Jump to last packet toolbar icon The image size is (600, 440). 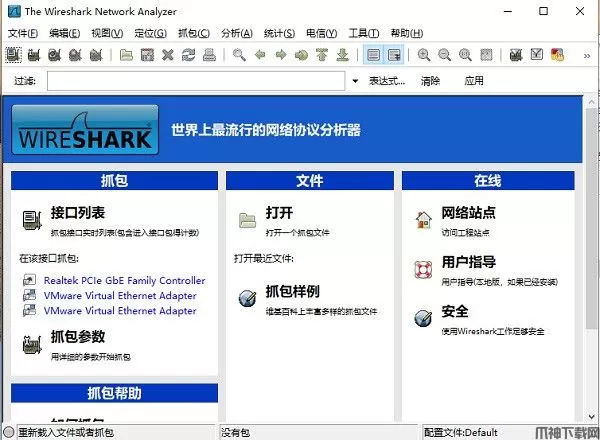click(343, 55)
